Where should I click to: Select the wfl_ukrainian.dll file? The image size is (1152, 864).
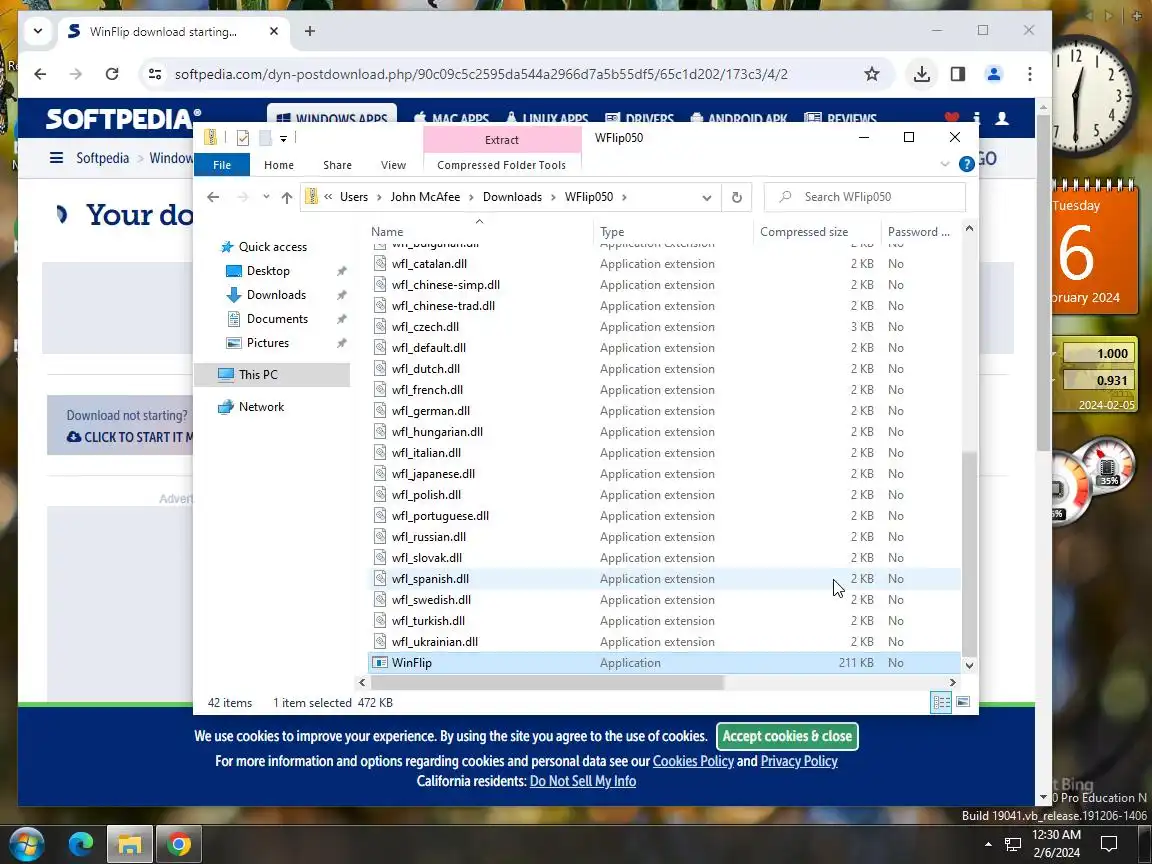pos(663,642)
